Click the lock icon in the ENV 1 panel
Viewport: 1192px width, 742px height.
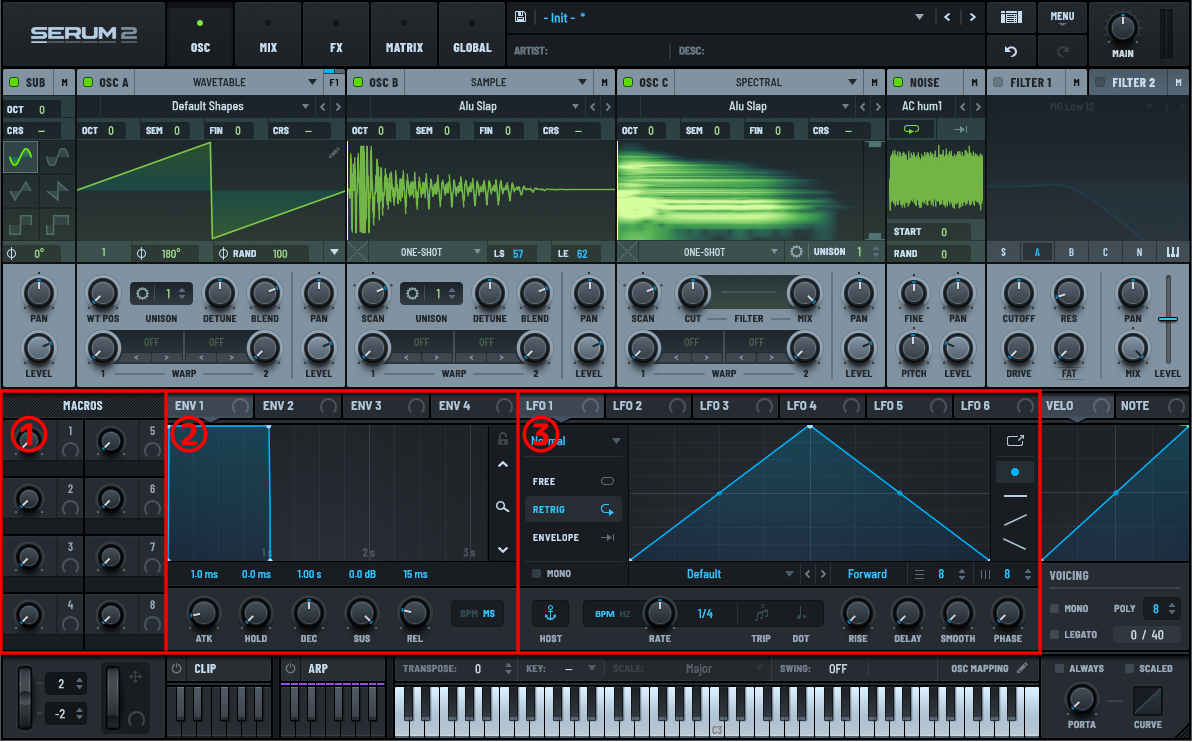point(502,440)
